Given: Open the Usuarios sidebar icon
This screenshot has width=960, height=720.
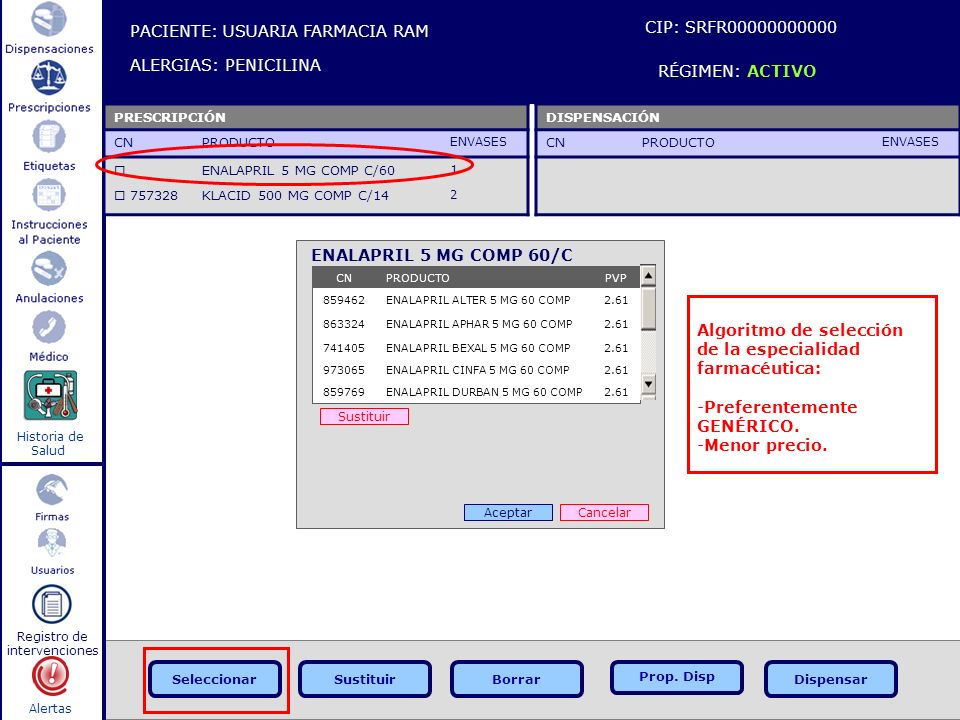Looking at the screenshot, I should coord(52,544).
